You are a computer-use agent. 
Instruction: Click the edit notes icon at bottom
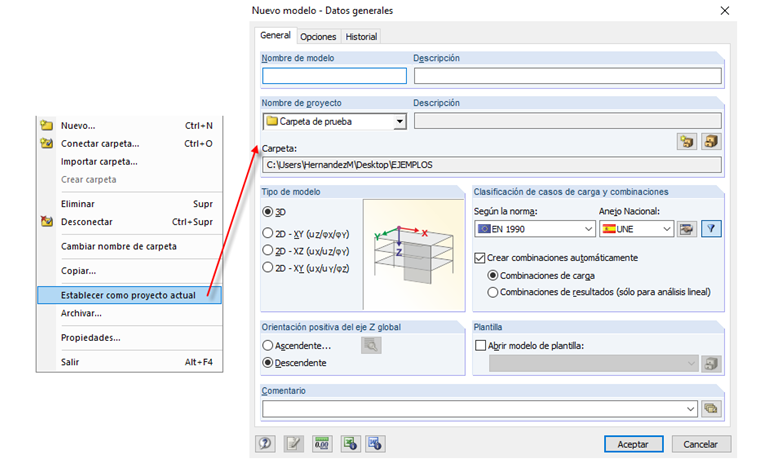[294, 443]
